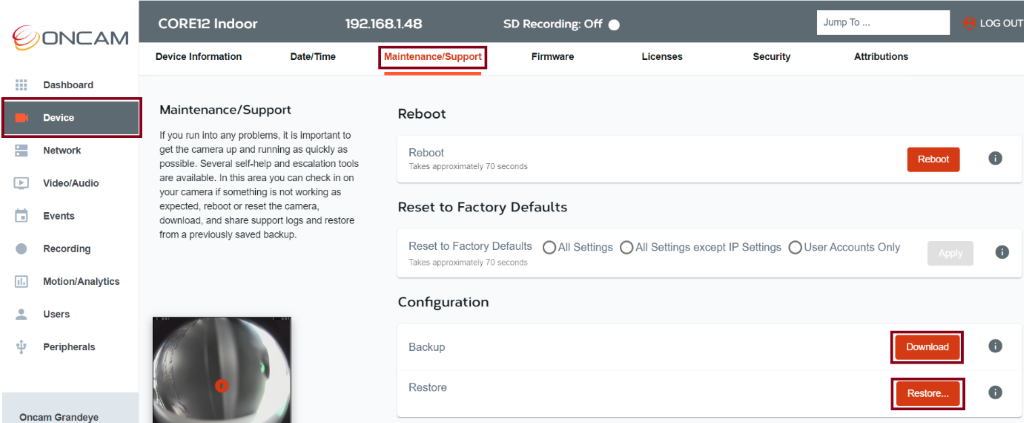The width and height of the screenshot is (1024, 423).
Task: Click the Reboot button
Action: click(933, 159)
